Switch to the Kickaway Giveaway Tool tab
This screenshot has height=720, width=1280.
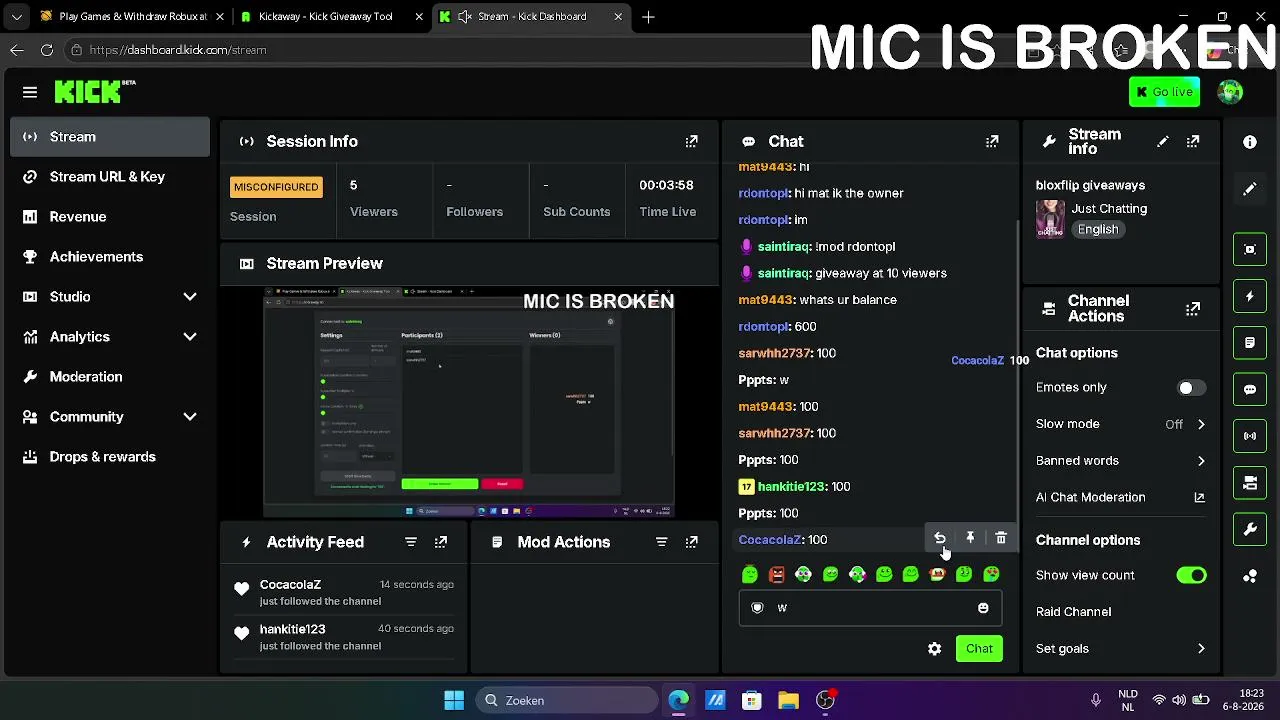pyautogui.click(x=331, y=17)
